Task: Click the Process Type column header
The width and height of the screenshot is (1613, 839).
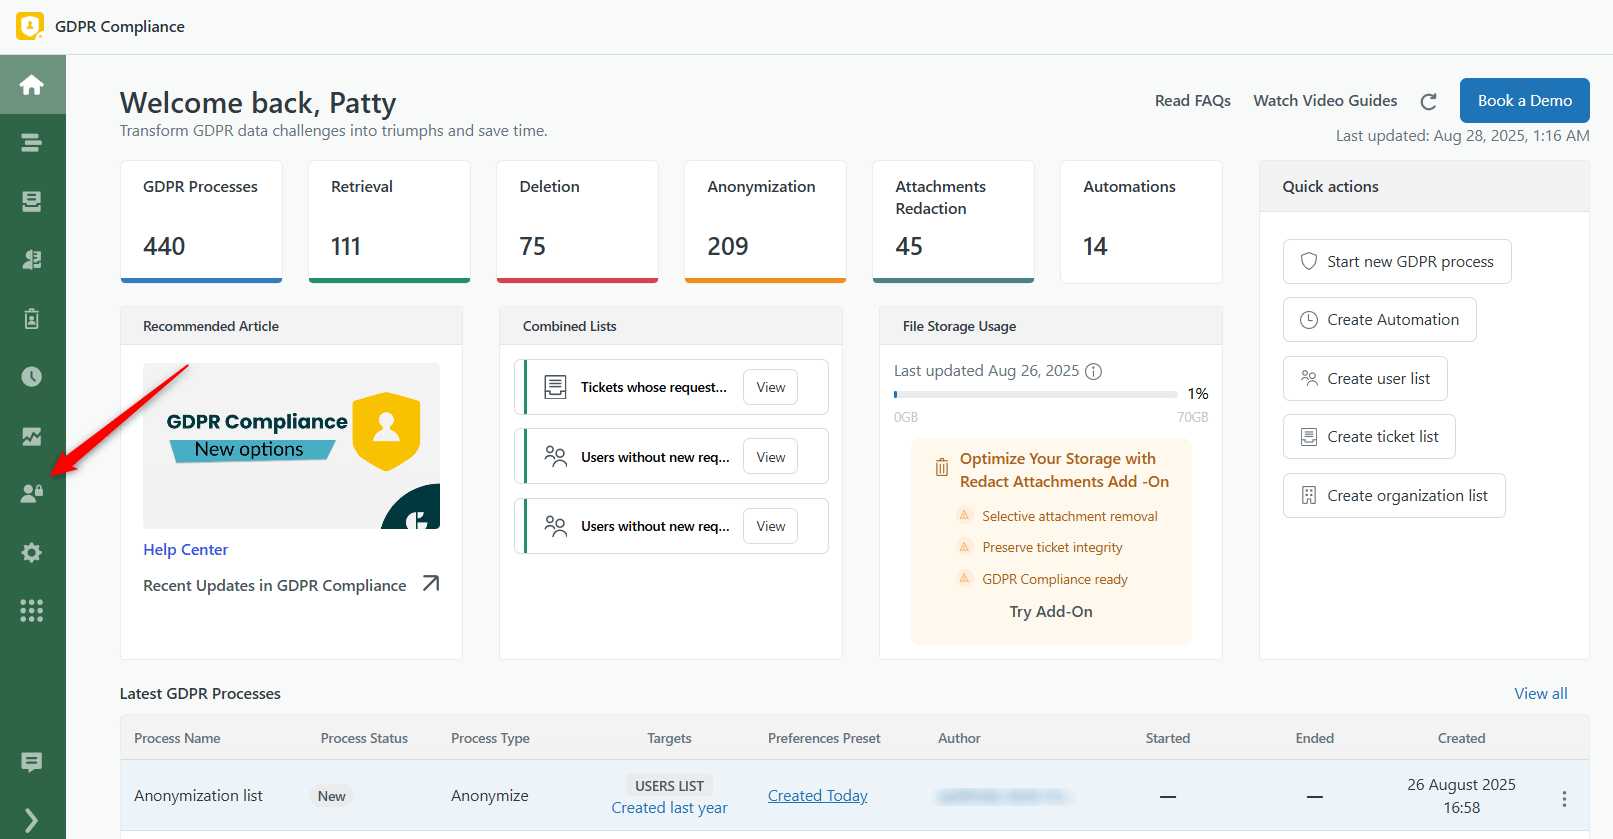Action: point(490,739)
